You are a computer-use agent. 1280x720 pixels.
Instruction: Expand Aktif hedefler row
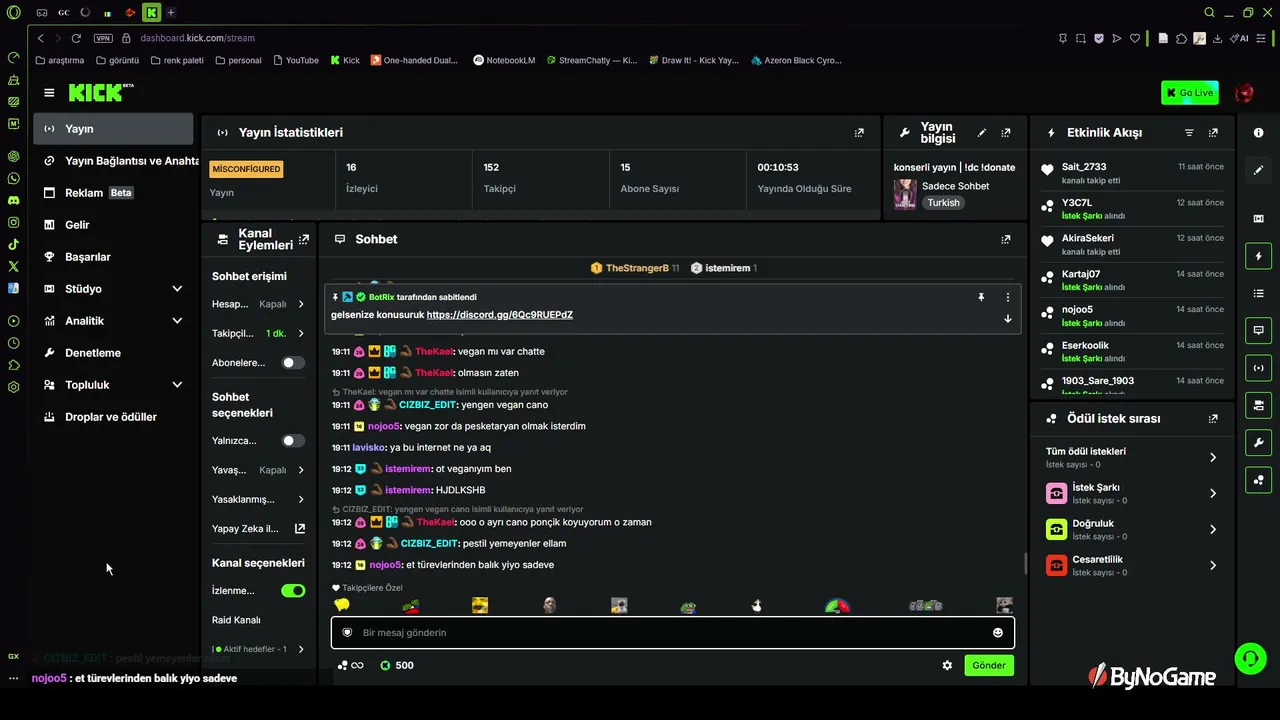258,649
